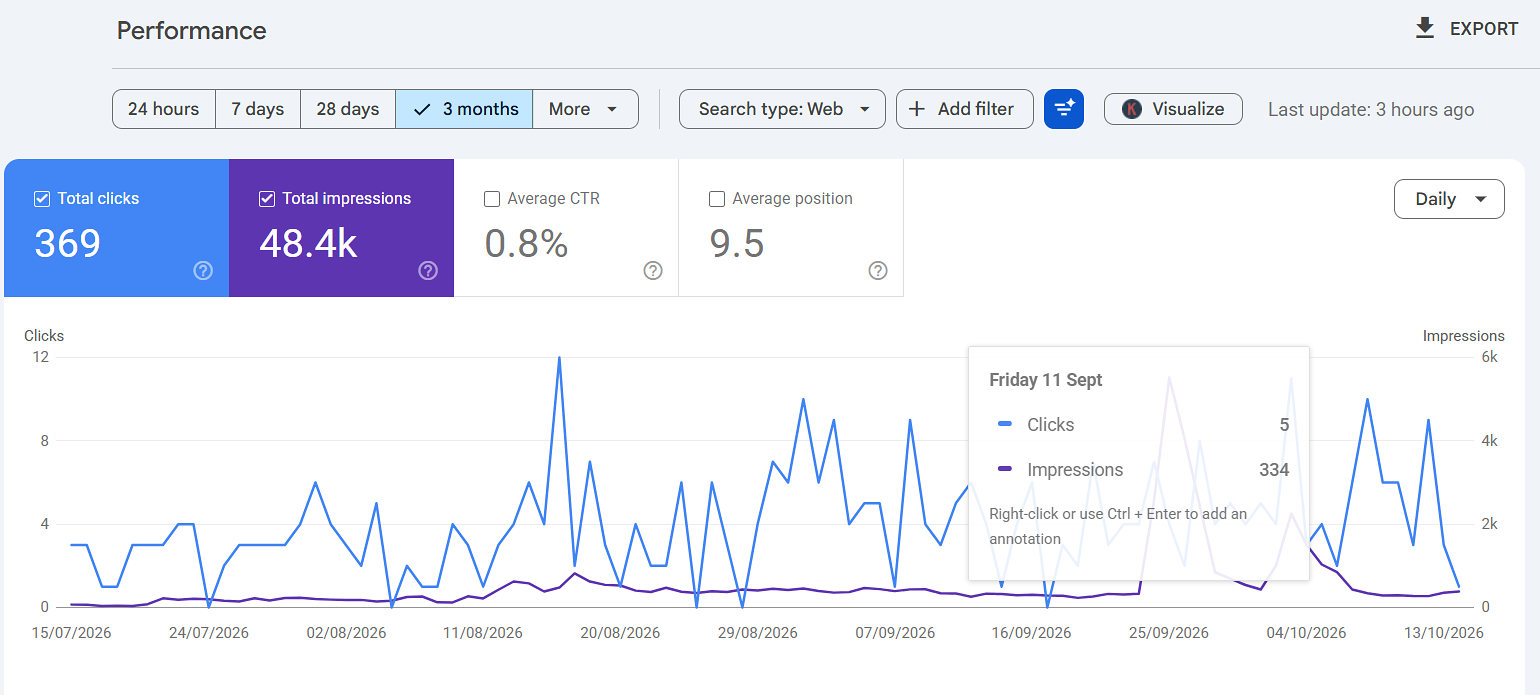Click the 369 total clicks value
The height and width of the screenshot is (695, 1540).
click(x=68, y=243)
